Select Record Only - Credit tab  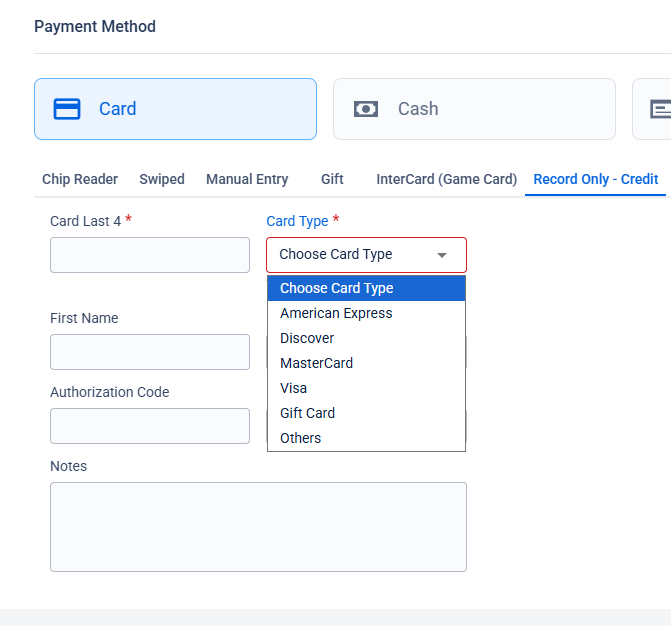click(x=595, y=179)
